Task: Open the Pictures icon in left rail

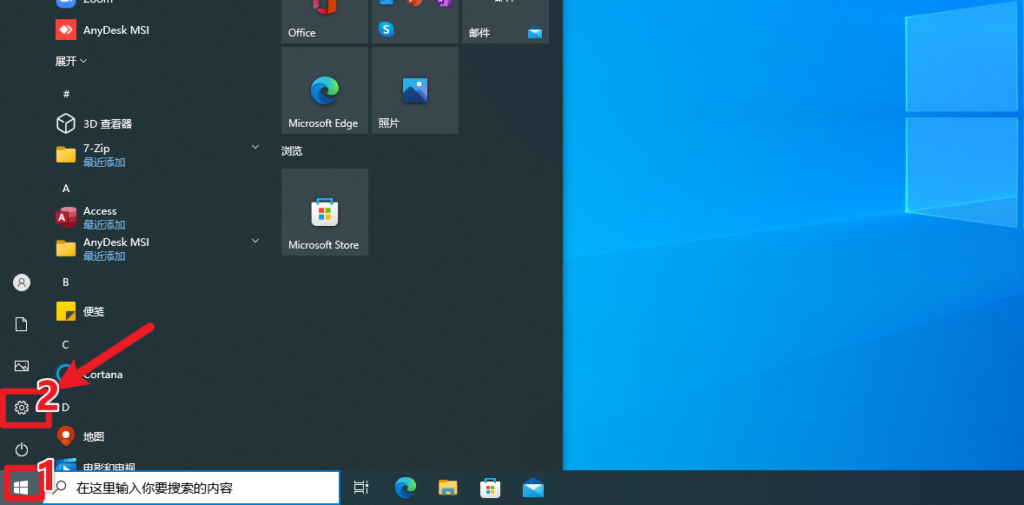Action: pyautogui.click(x=21, y=366)
